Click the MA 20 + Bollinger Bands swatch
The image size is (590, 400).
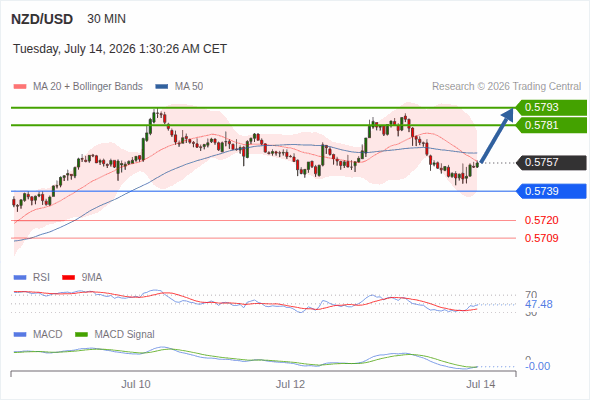(20, 87)
